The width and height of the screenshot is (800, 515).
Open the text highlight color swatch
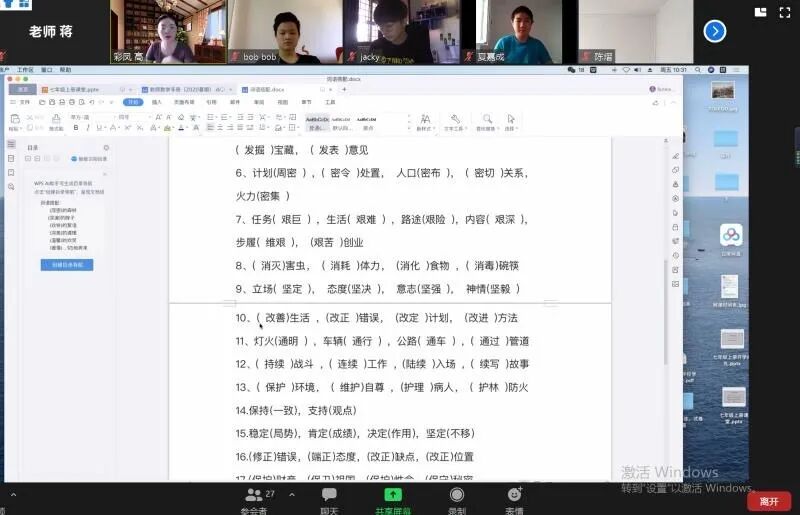pyautogui.click(x=167, y=128)
